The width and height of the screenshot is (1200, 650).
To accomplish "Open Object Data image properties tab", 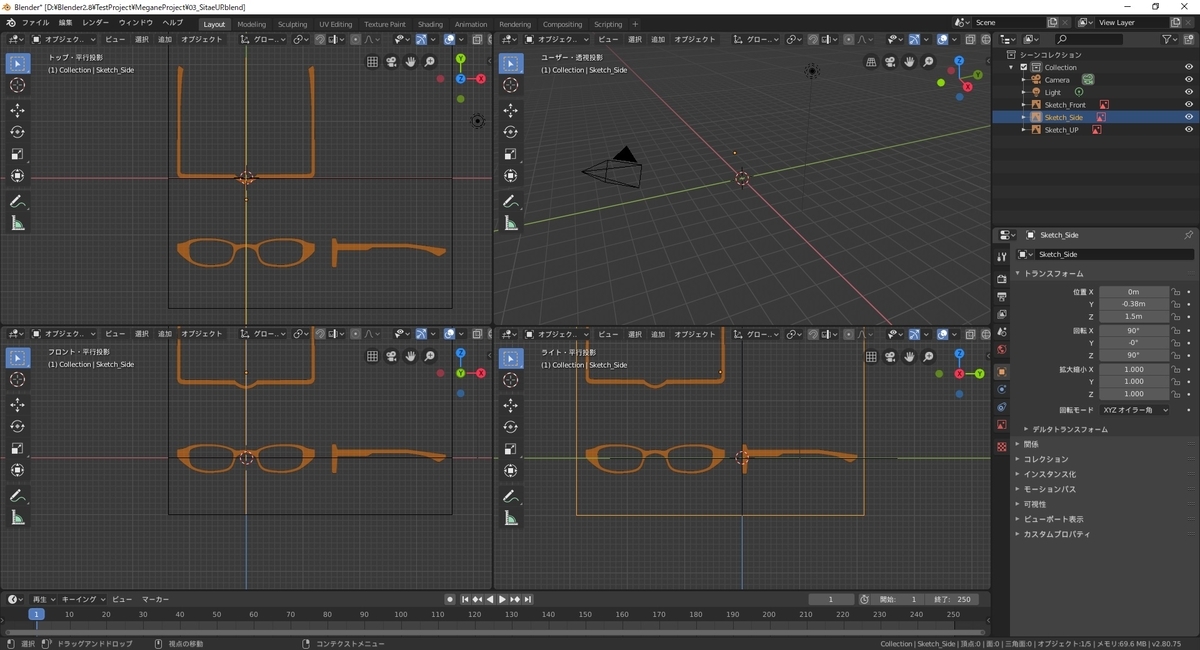I will pyautogui.click(x=1002, y=425).
